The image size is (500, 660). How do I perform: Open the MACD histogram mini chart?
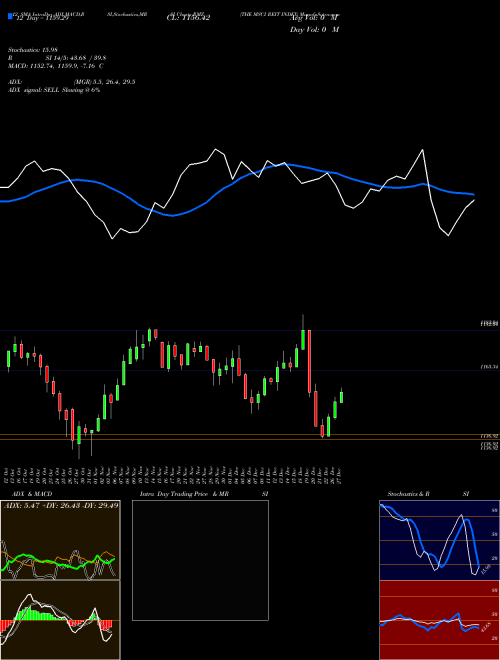point(60,620)
